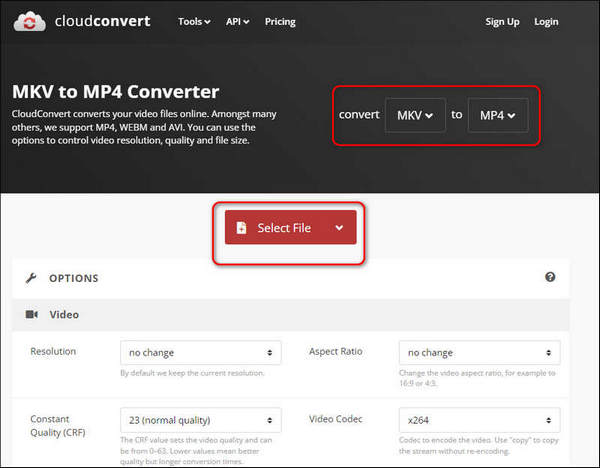This screenshot has height=468, width=600.
Task: Click the file-plus icon on Select File button
Action: [x=241, y=228]
